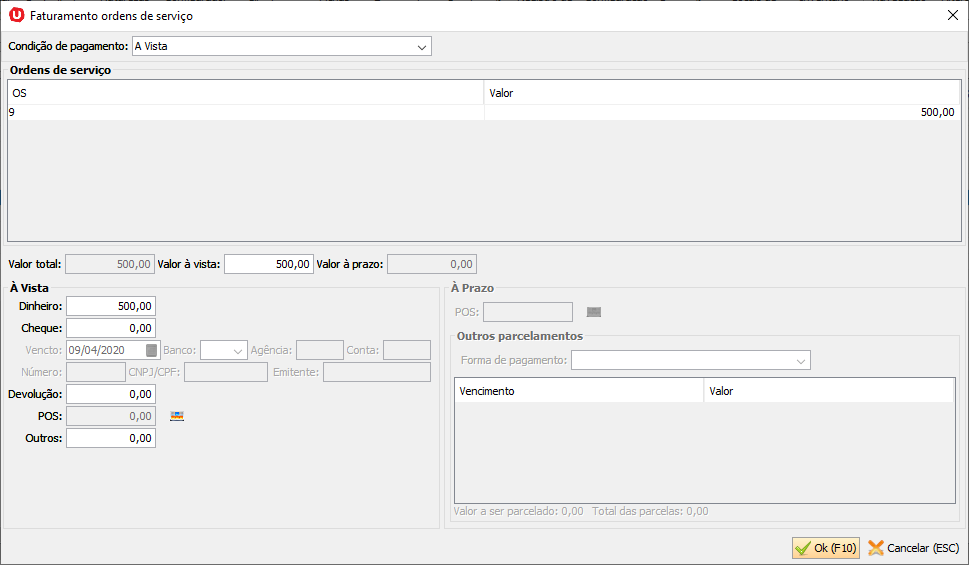
Task: Click the application logo in the title bar
Action: click(x=16, y=15)
